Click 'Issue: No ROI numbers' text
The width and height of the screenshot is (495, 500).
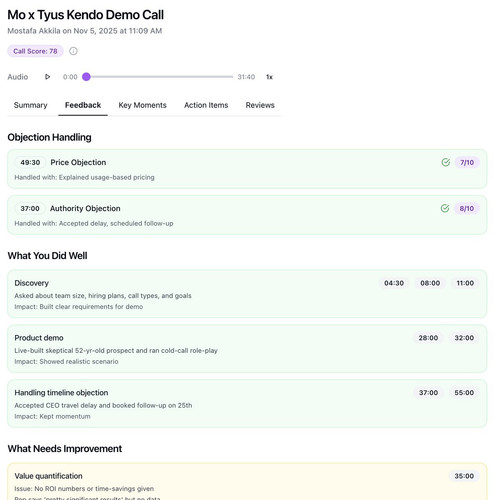pos(84,489)
